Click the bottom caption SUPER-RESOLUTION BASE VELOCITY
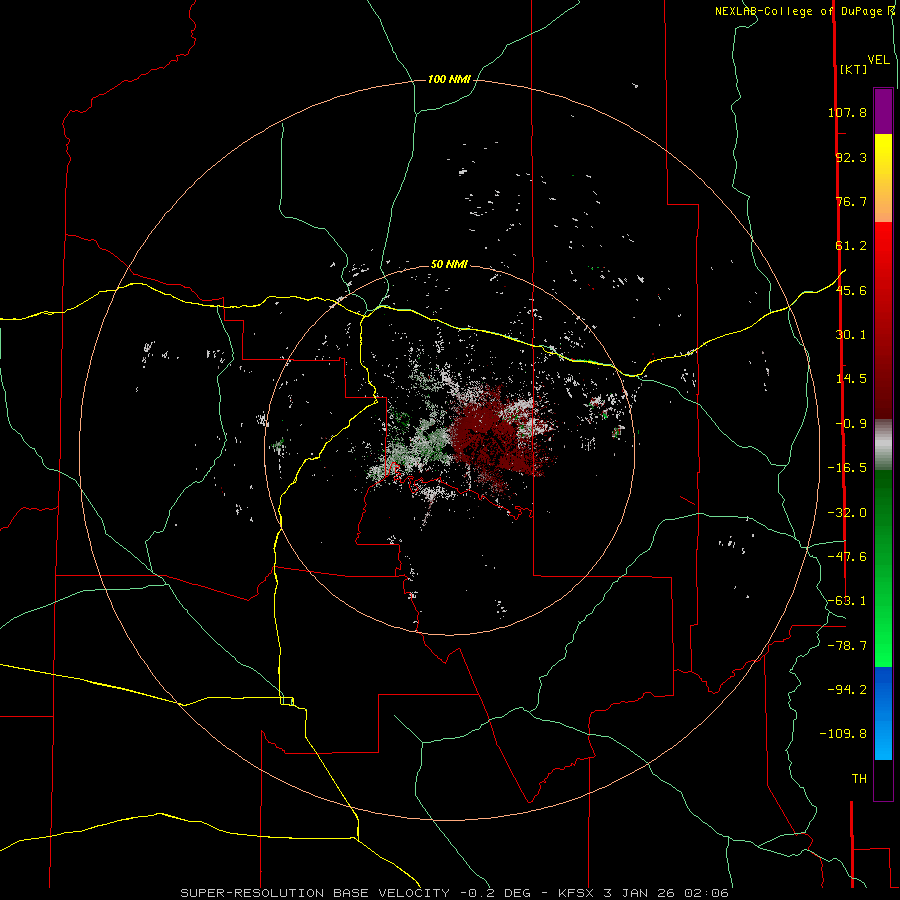900x900 pixels. point(455,893)
